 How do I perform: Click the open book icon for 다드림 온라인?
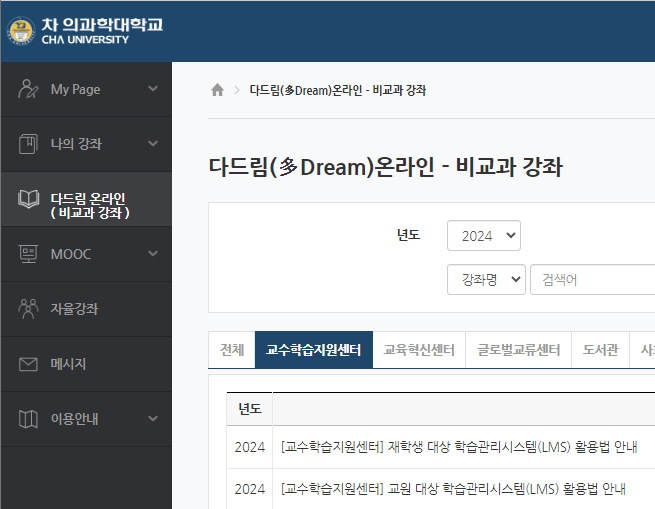[x=29, y=199]
